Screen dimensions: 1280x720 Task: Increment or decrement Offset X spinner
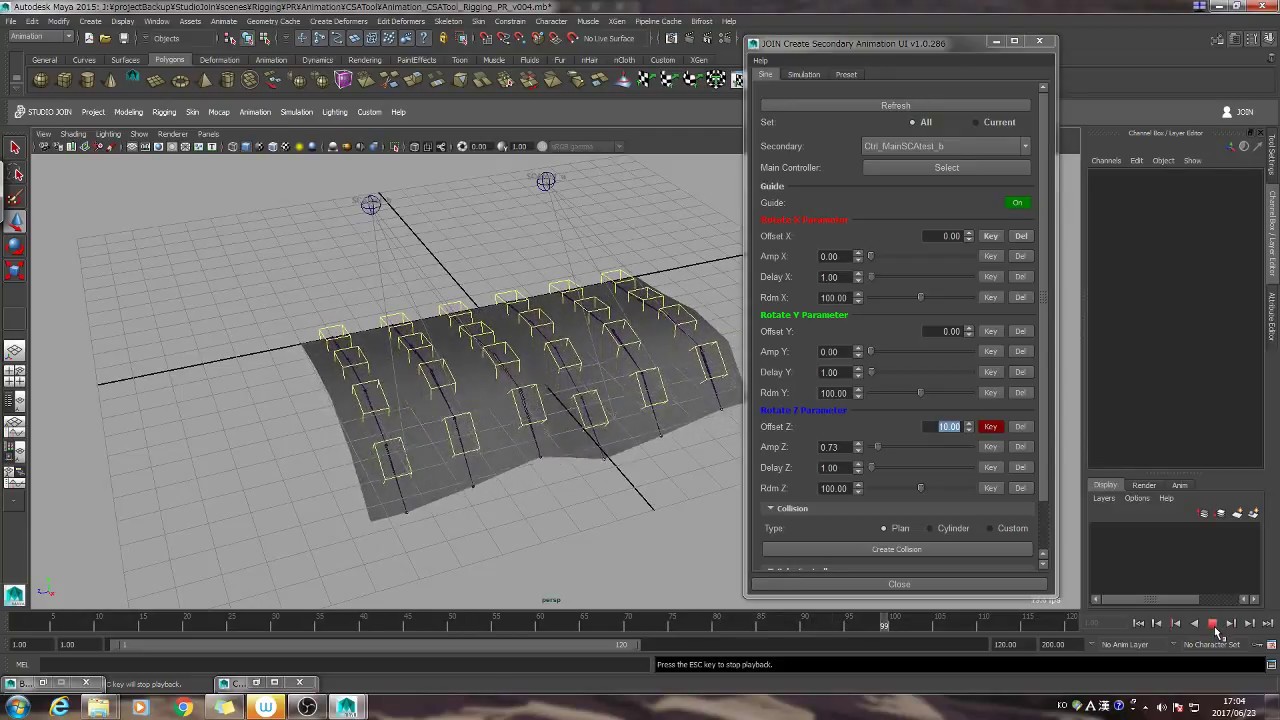coord(968,236)
